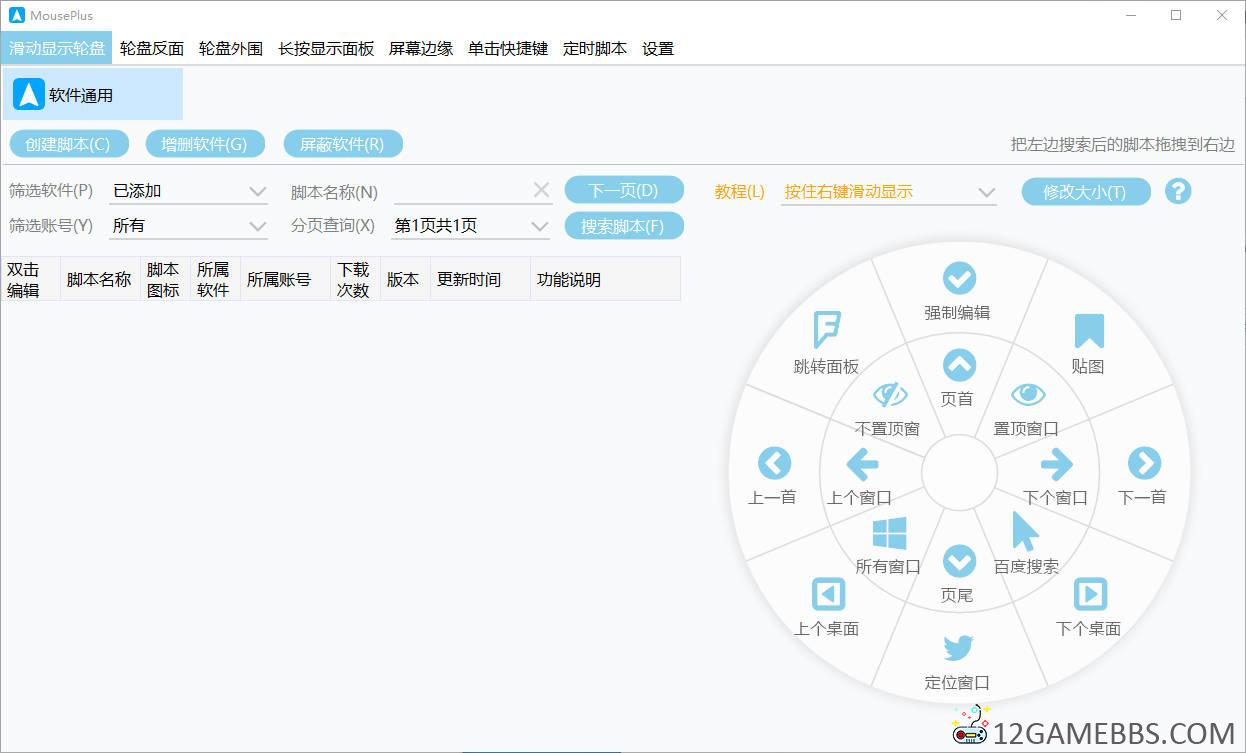The image size is (1246, 753).
Task: Click the 百度搜索 cursor icon
Action: [x=1025, y=532]
